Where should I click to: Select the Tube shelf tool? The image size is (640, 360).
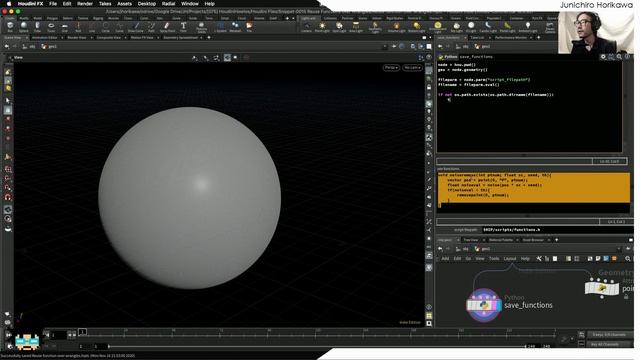37,27
